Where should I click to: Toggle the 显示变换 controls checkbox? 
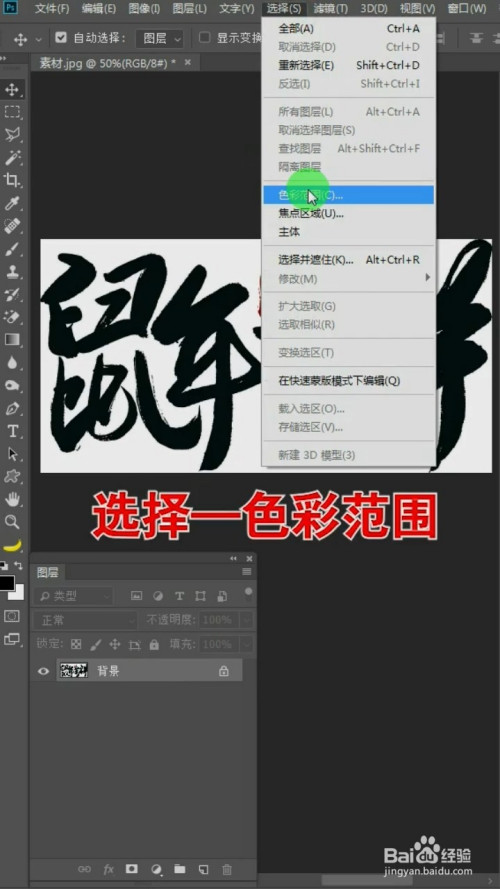coord(205,38)
